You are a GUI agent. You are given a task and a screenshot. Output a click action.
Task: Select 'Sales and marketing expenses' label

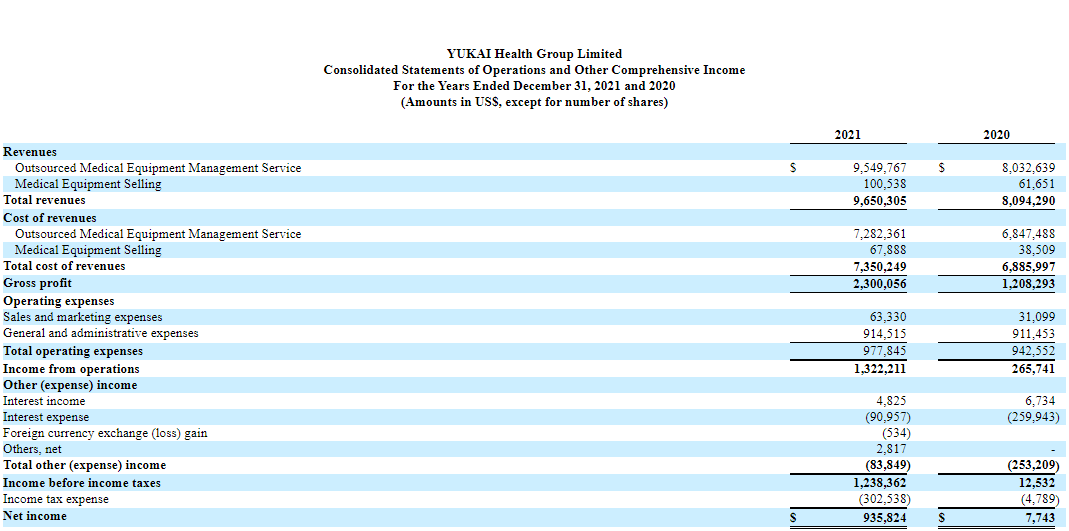coord(82,317)
